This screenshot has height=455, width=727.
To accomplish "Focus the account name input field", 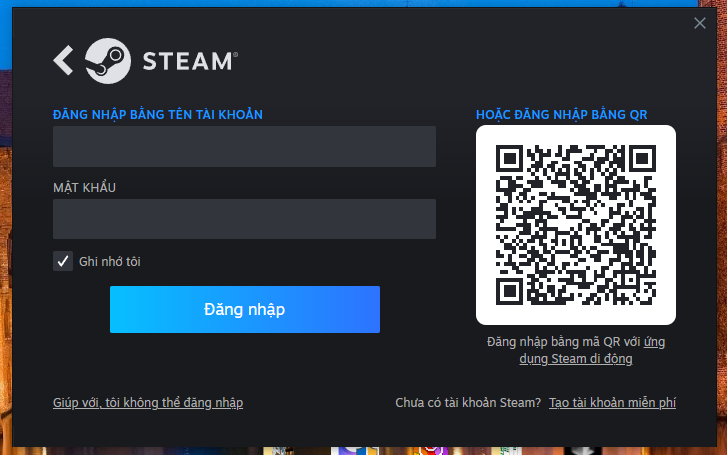I will (244, 147).
